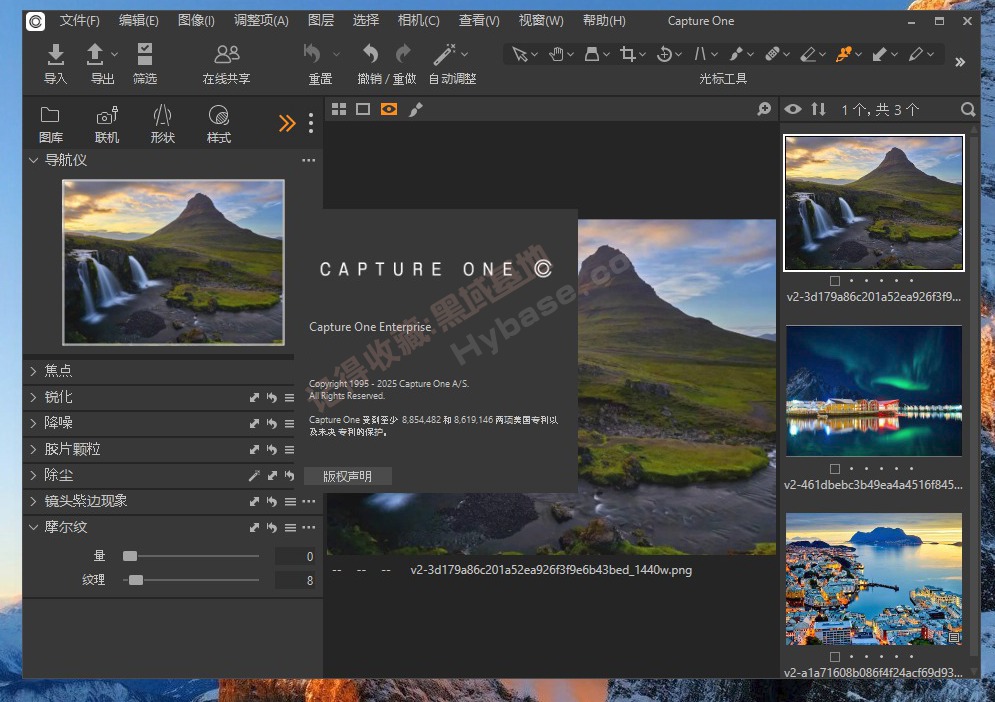This screenshot has height=702, width=995.
Task: Switch to the grid multi-view icon
Action: (x=339, y=109)
